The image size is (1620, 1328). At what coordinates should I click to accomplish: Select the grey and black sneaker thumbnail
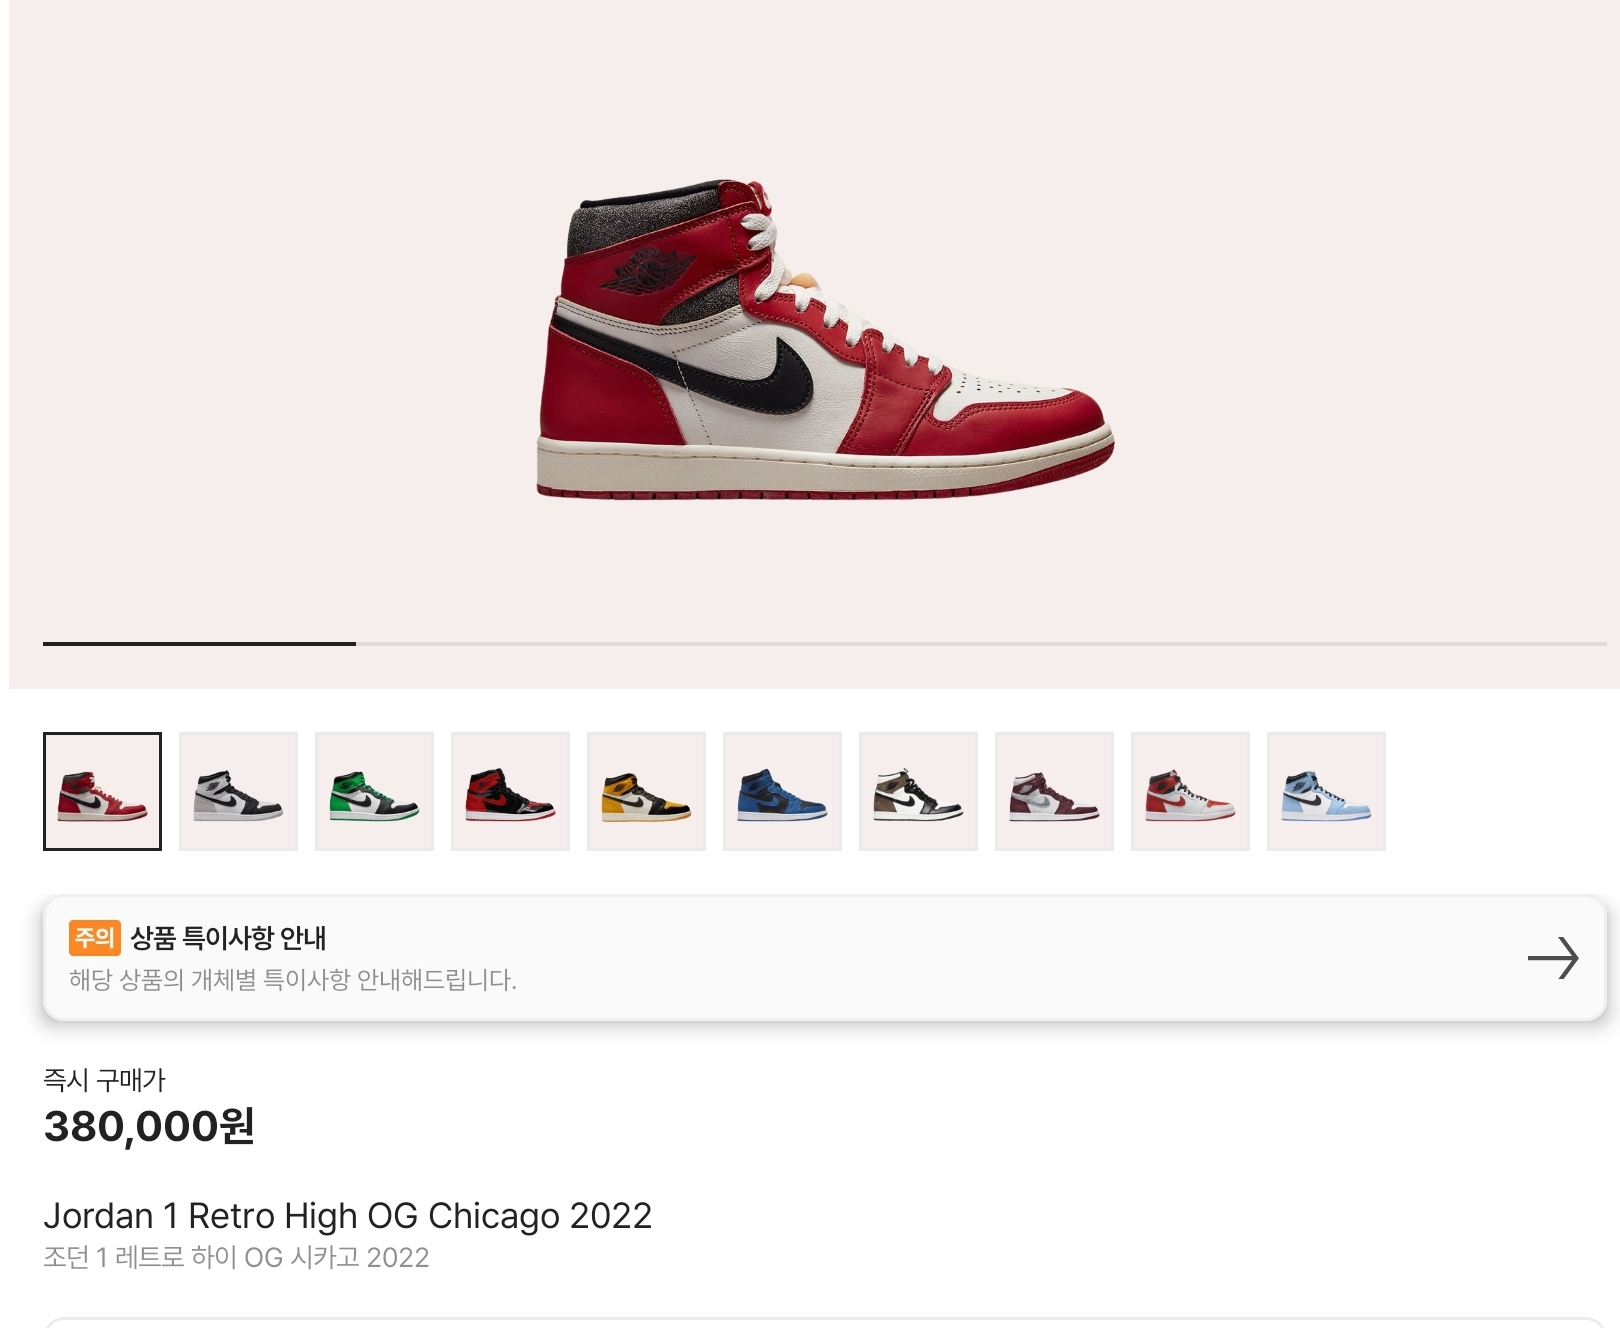(x=238, y=791)
